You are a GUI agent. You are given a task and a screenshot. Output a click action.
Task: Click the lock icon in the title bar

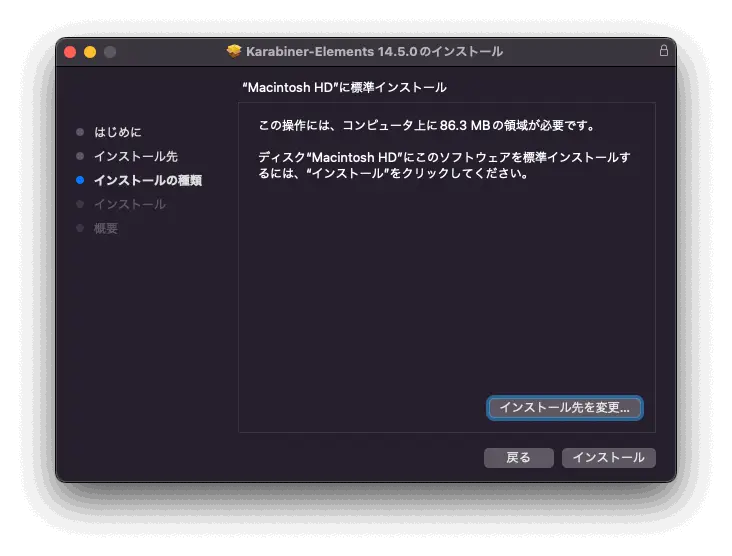[663, 51]
